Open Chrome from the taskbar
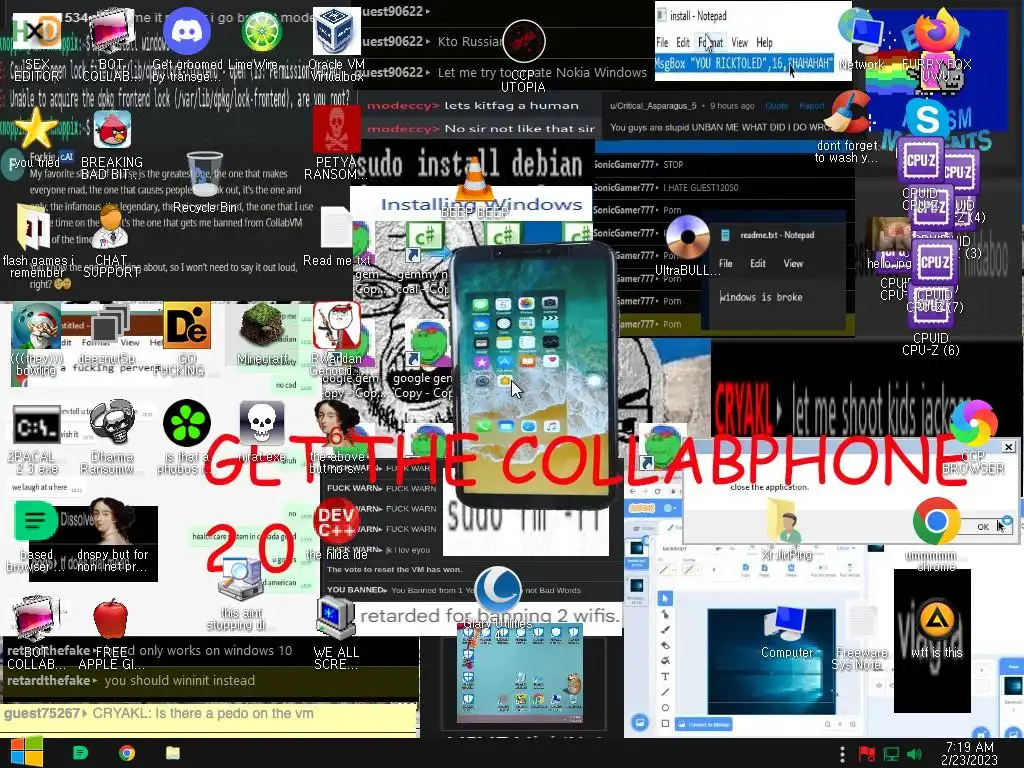 pyautogui.click(x=127, y=753)
